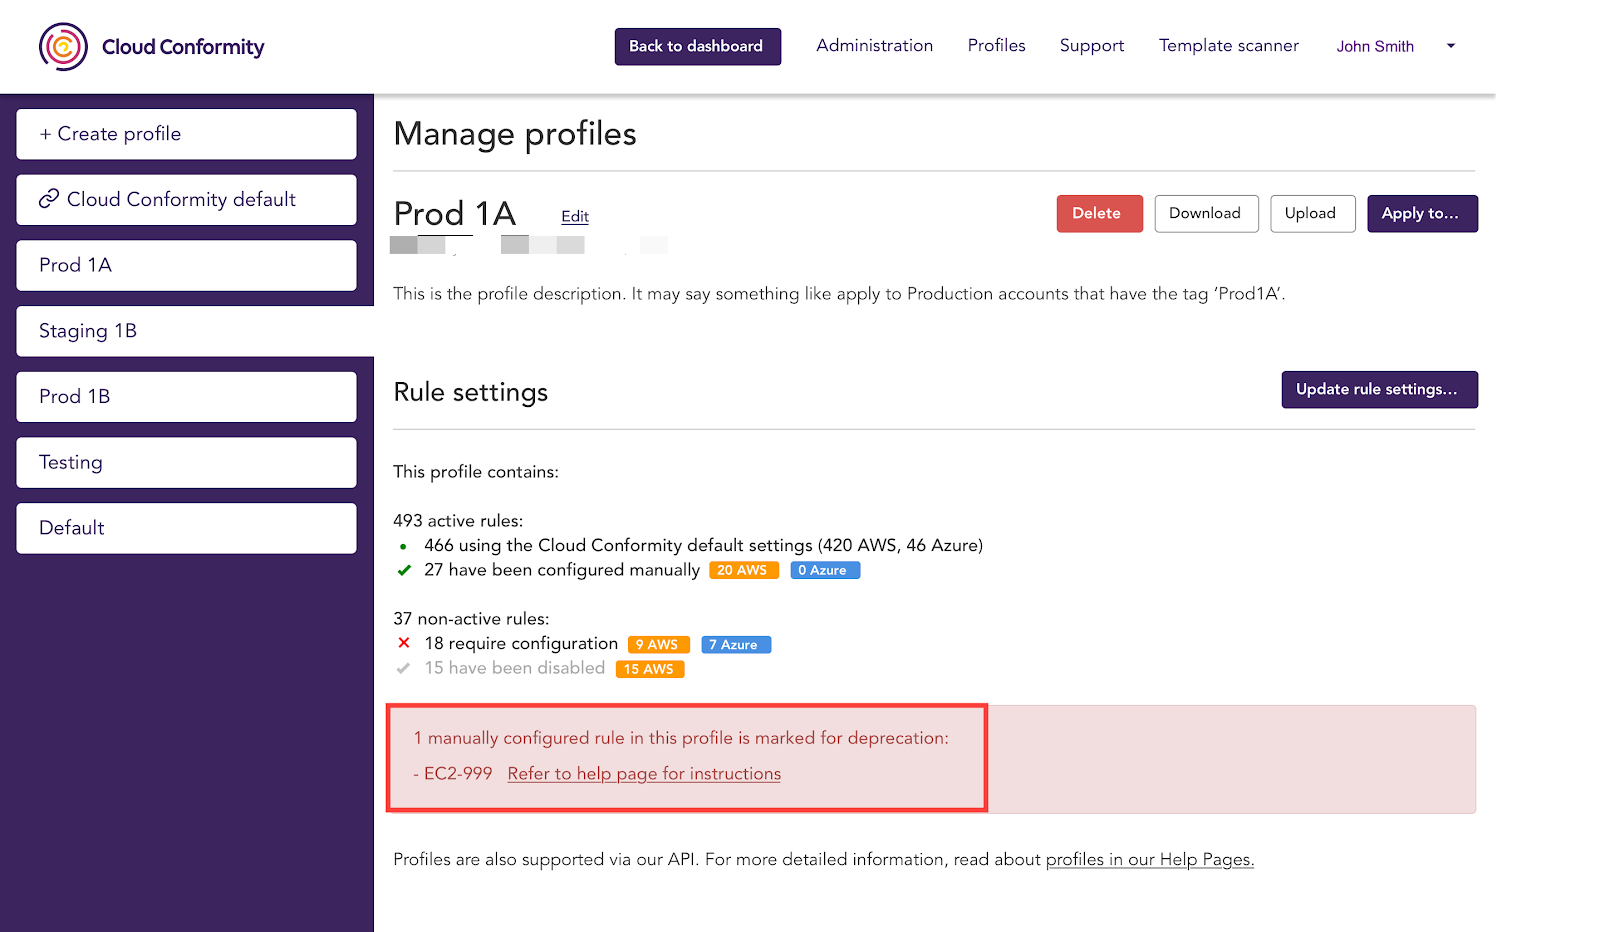Upload a profile file
Viewport: 1600px width, 932px height.
(1312, 213)
